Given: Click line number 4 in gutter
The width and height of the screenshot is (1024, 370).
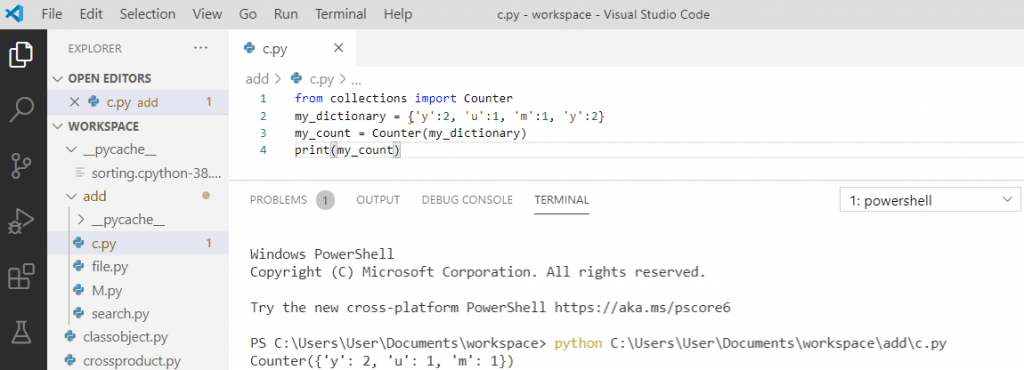Looking at the screenshot, I should pyautogui.click(x=263, y=151).
